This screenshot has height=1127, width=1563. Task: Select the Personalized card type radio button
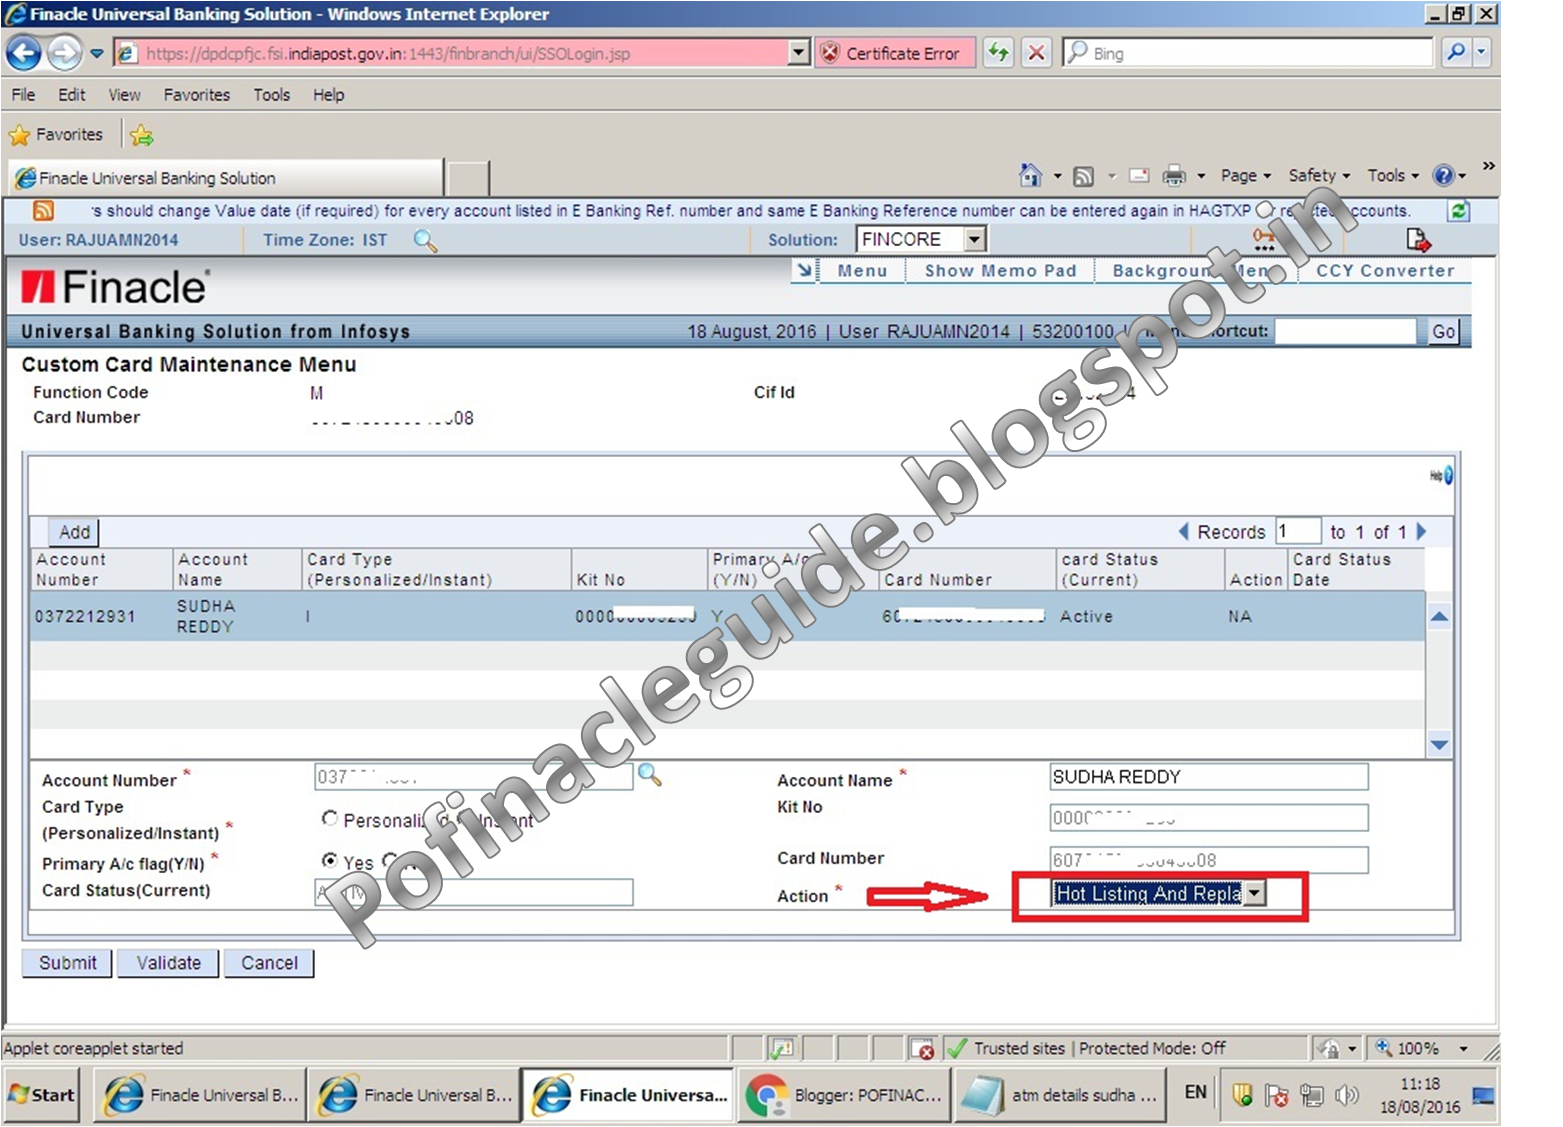point(330,819)
